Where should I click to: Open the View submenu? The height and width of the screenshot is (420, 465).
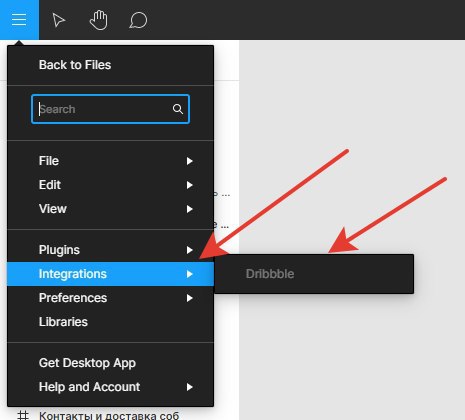tap(110, 209)
